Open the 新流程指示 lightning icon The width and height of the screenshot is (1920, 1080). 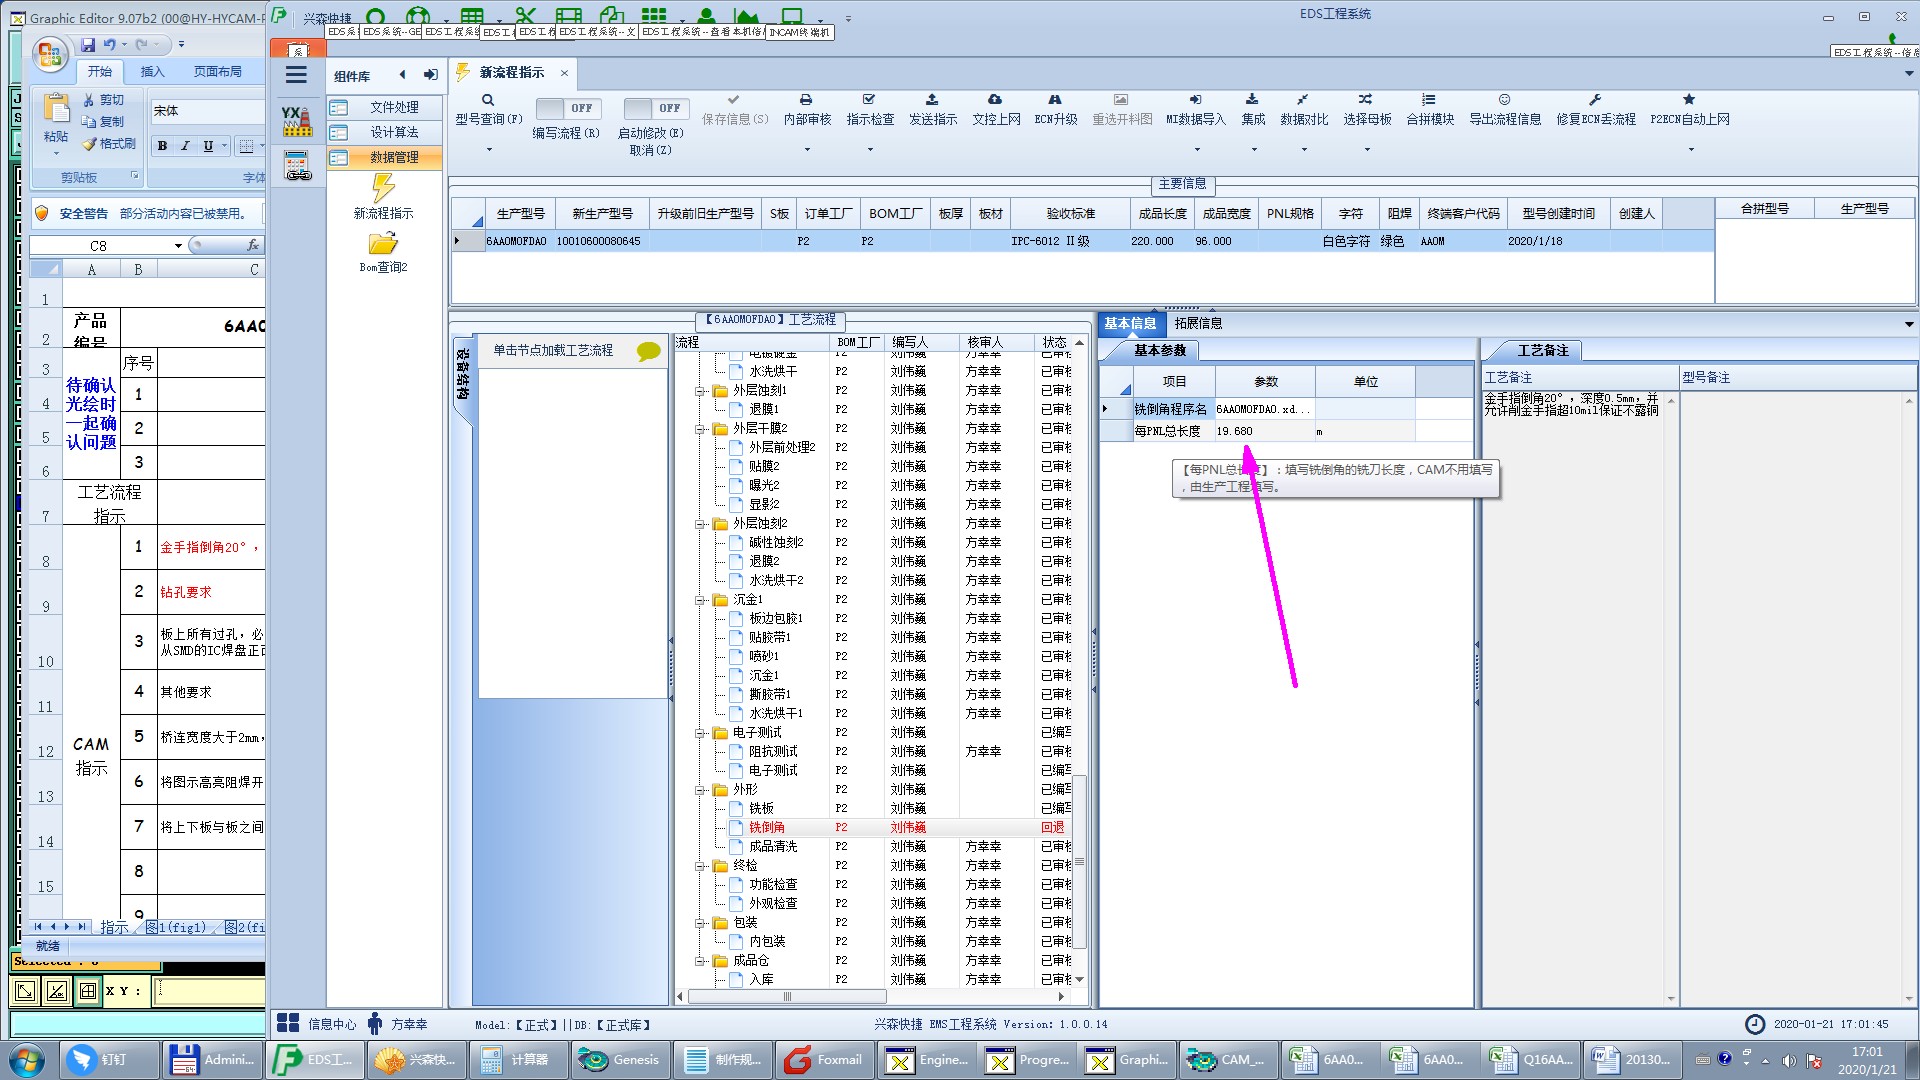(x=383, y=188)
